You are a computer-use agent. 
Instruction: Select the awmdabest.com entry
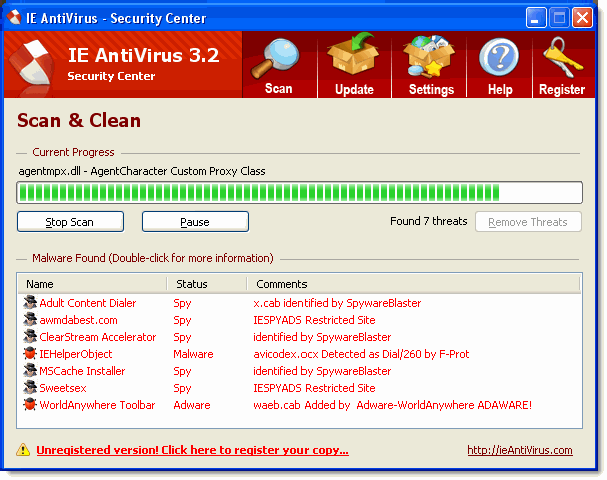[x=78, y=320]
